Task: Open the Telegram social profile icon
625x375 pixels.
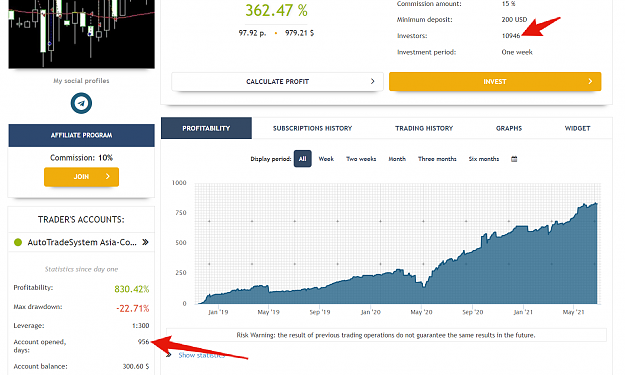Action: click(x=81, y=103)
